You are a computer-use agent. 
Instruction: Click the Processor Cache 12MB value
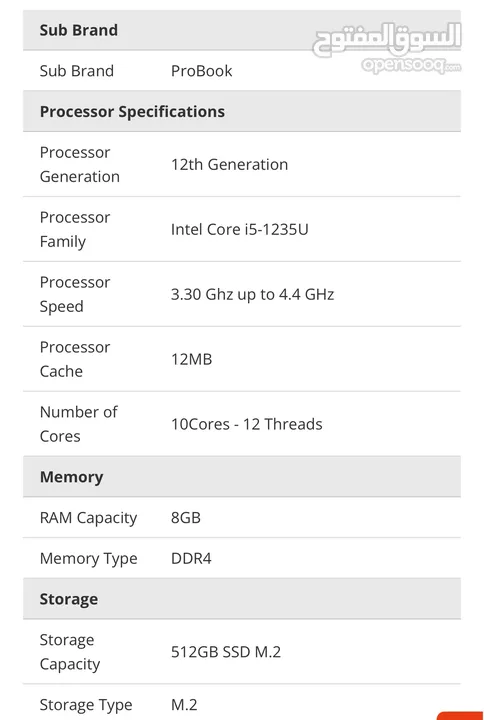click(191, 359)
